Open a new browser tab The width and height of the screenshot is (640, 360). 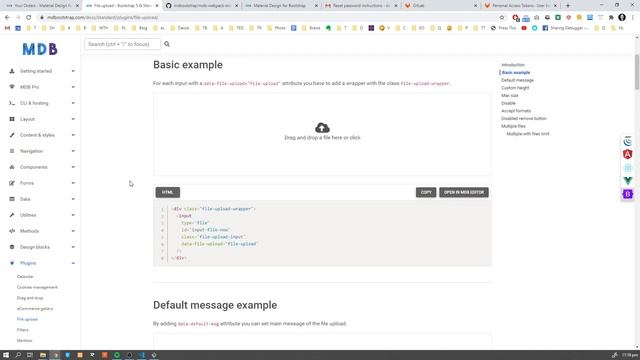[568, 6]
